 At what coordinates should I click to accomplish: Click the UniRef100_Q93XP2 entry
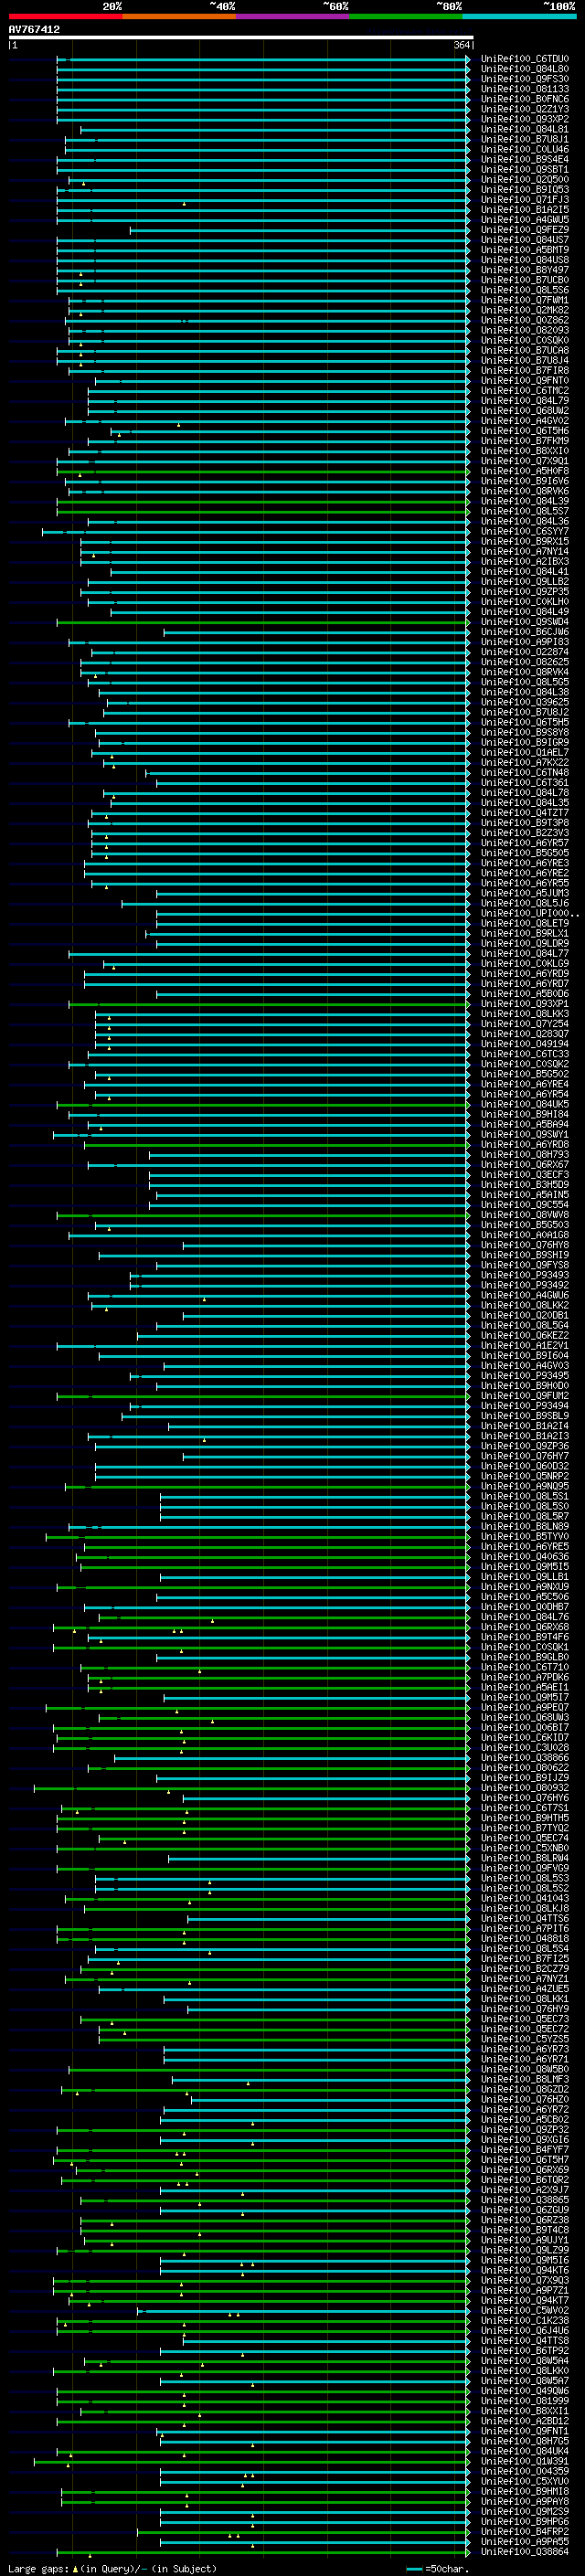point(525,119)
